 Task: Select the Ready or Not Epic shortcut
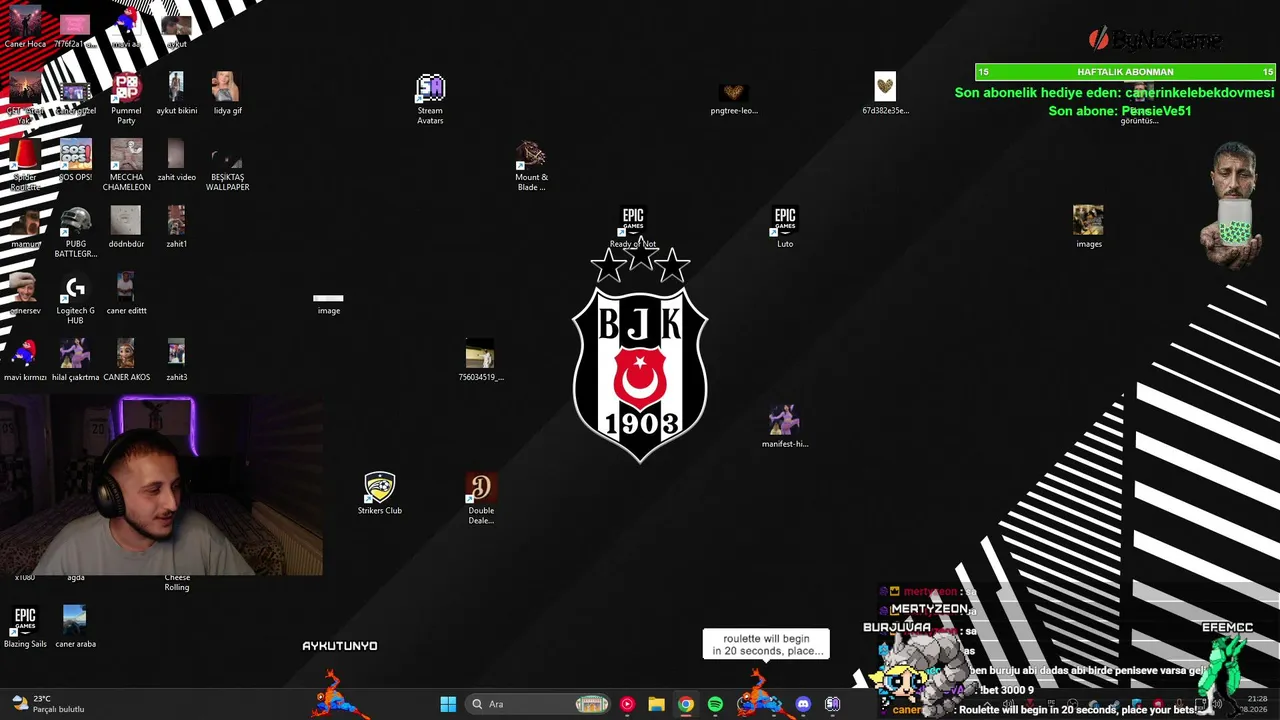[x=633, y=227]
